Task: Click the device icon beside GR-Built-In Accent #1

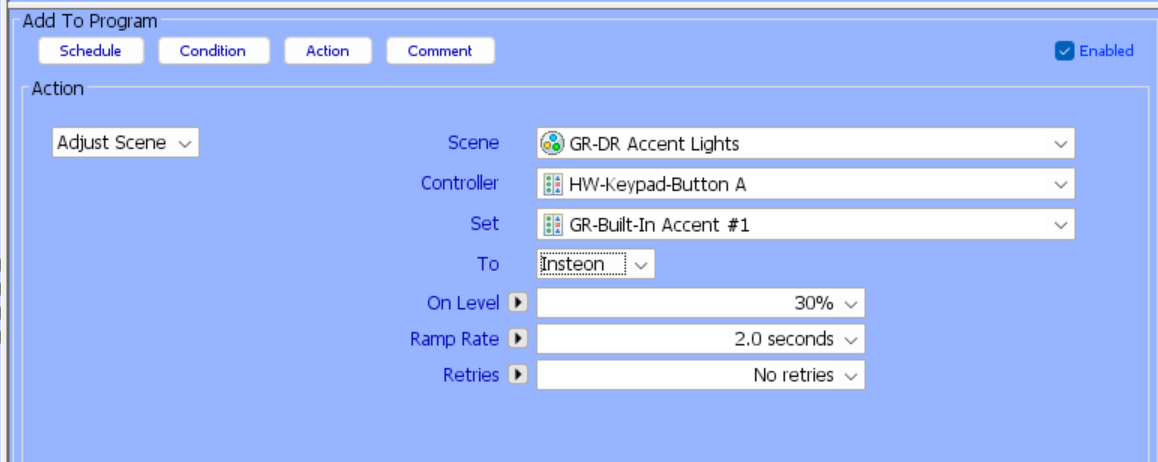Action: coord(552,225)
